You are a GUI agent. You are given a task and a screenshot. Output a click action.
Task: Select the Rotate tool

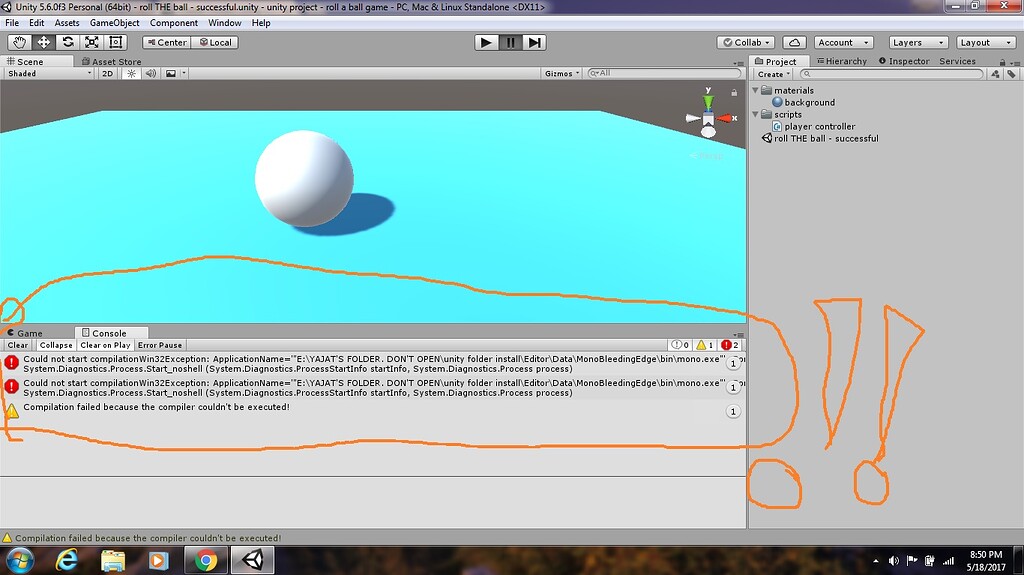click(68, 42)
